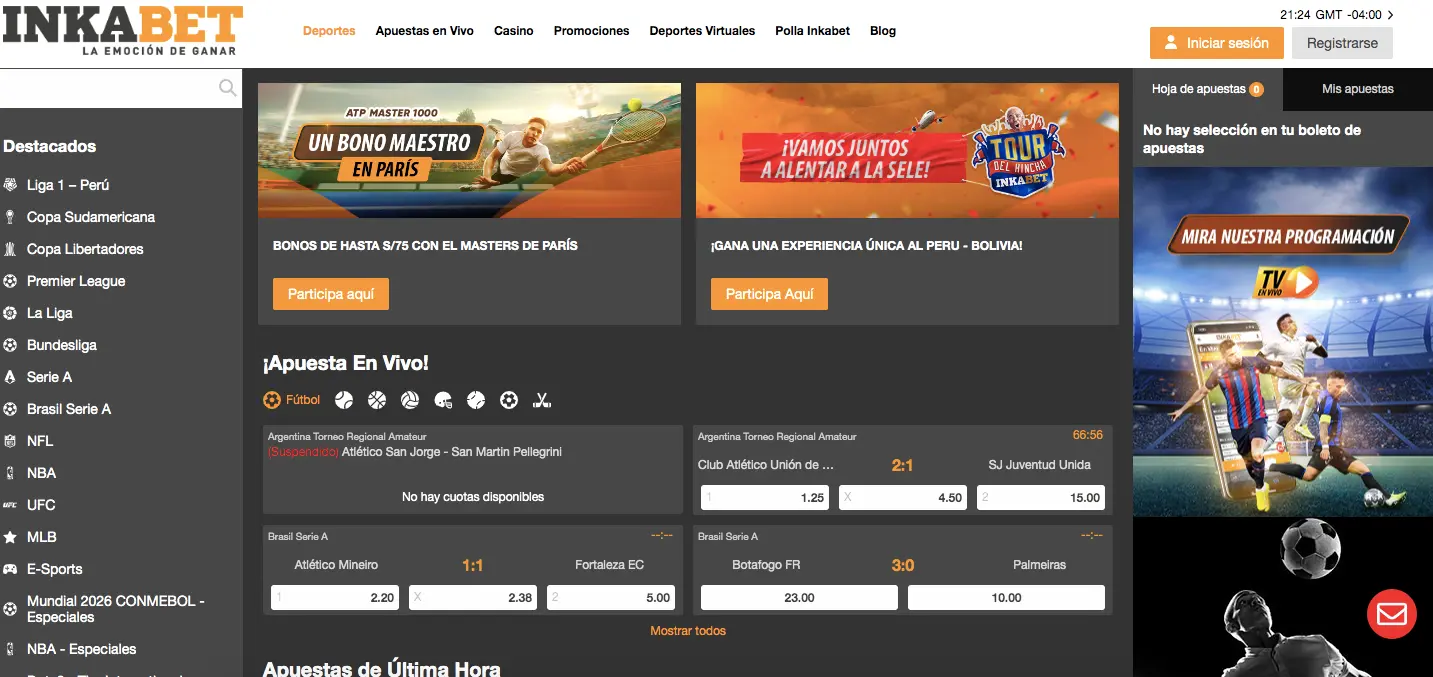Open Brasil Serie A in the sidebar
Viewport: 1433px width, 677px height.
[x=69, y=409]
